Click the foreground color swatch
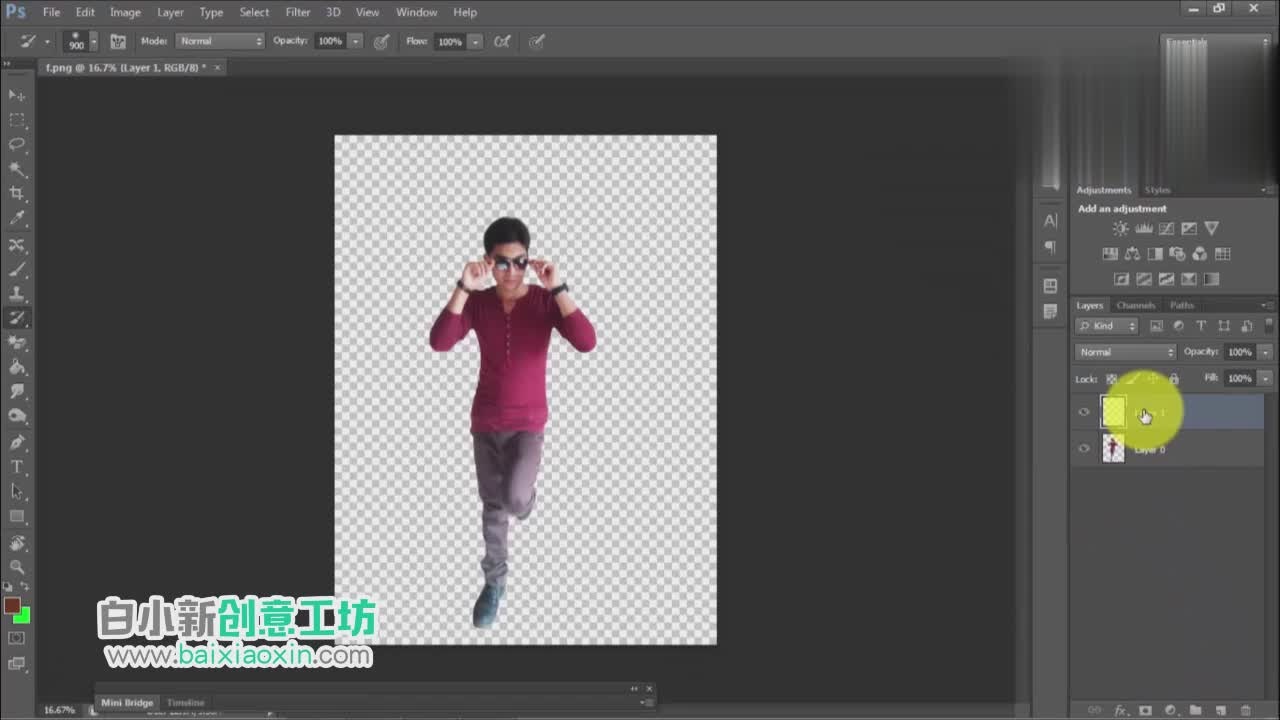The width and height of the screenshot is (1280, 720). click(12, 605)
